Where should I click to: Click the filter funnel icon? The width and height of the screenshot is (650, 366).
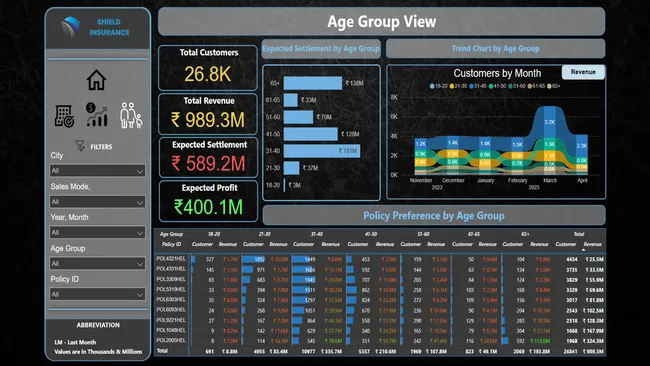(80, 146)
